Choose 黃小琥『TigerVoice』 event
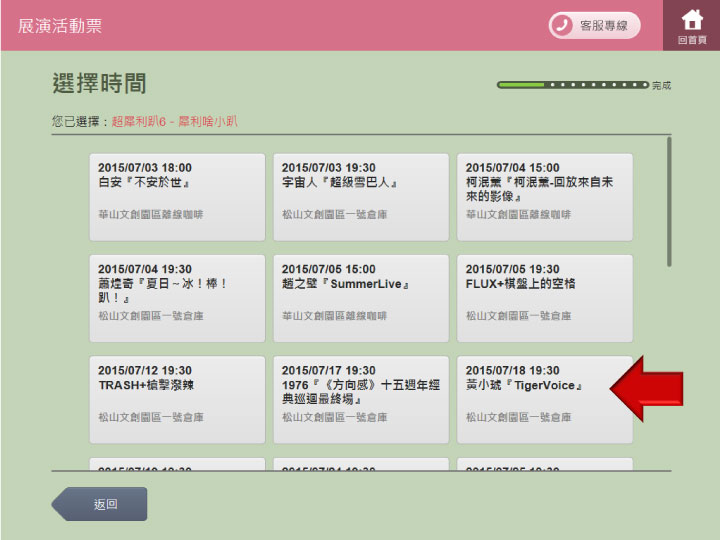Viewport: 720px width, 540px height. [x=545, y=399]
